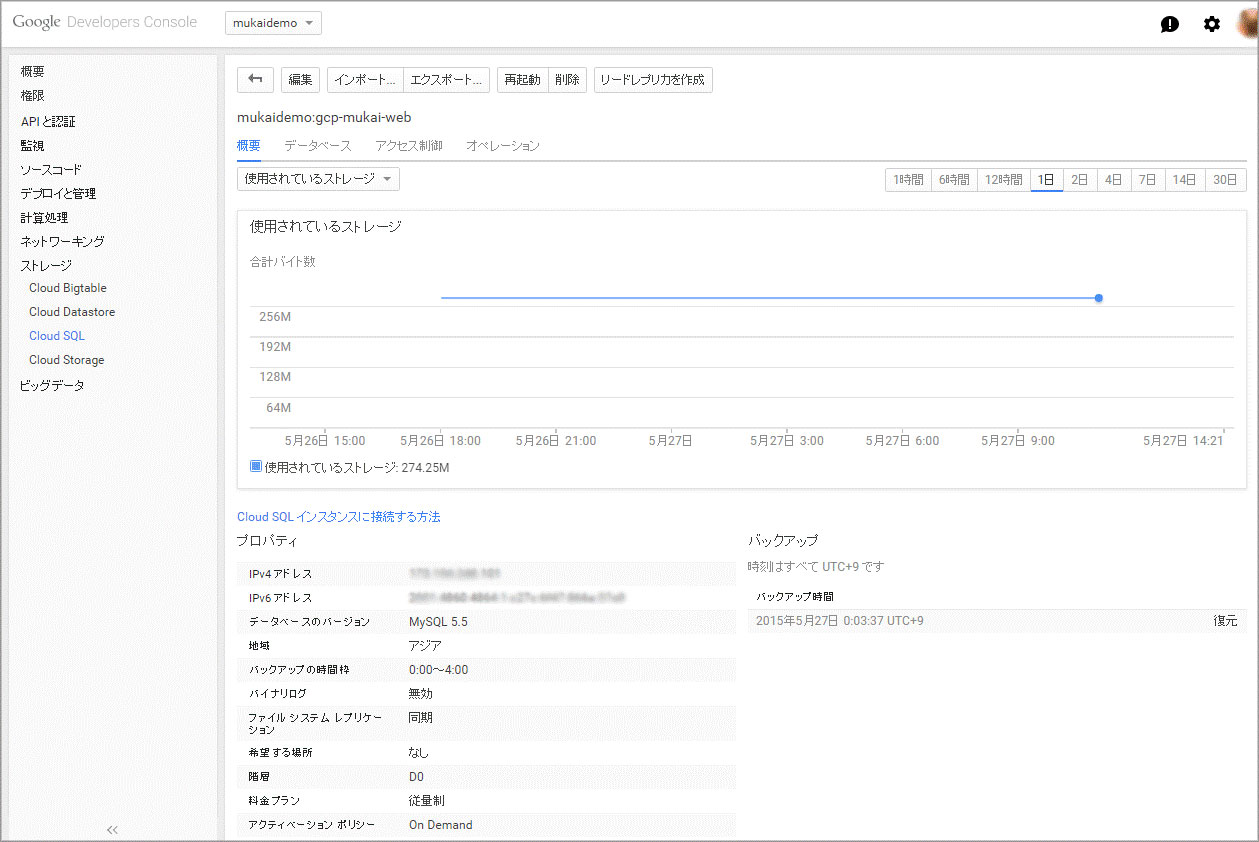Open the settings gear icon
The image size is (1259, 842).
(x=1212, y=24)
